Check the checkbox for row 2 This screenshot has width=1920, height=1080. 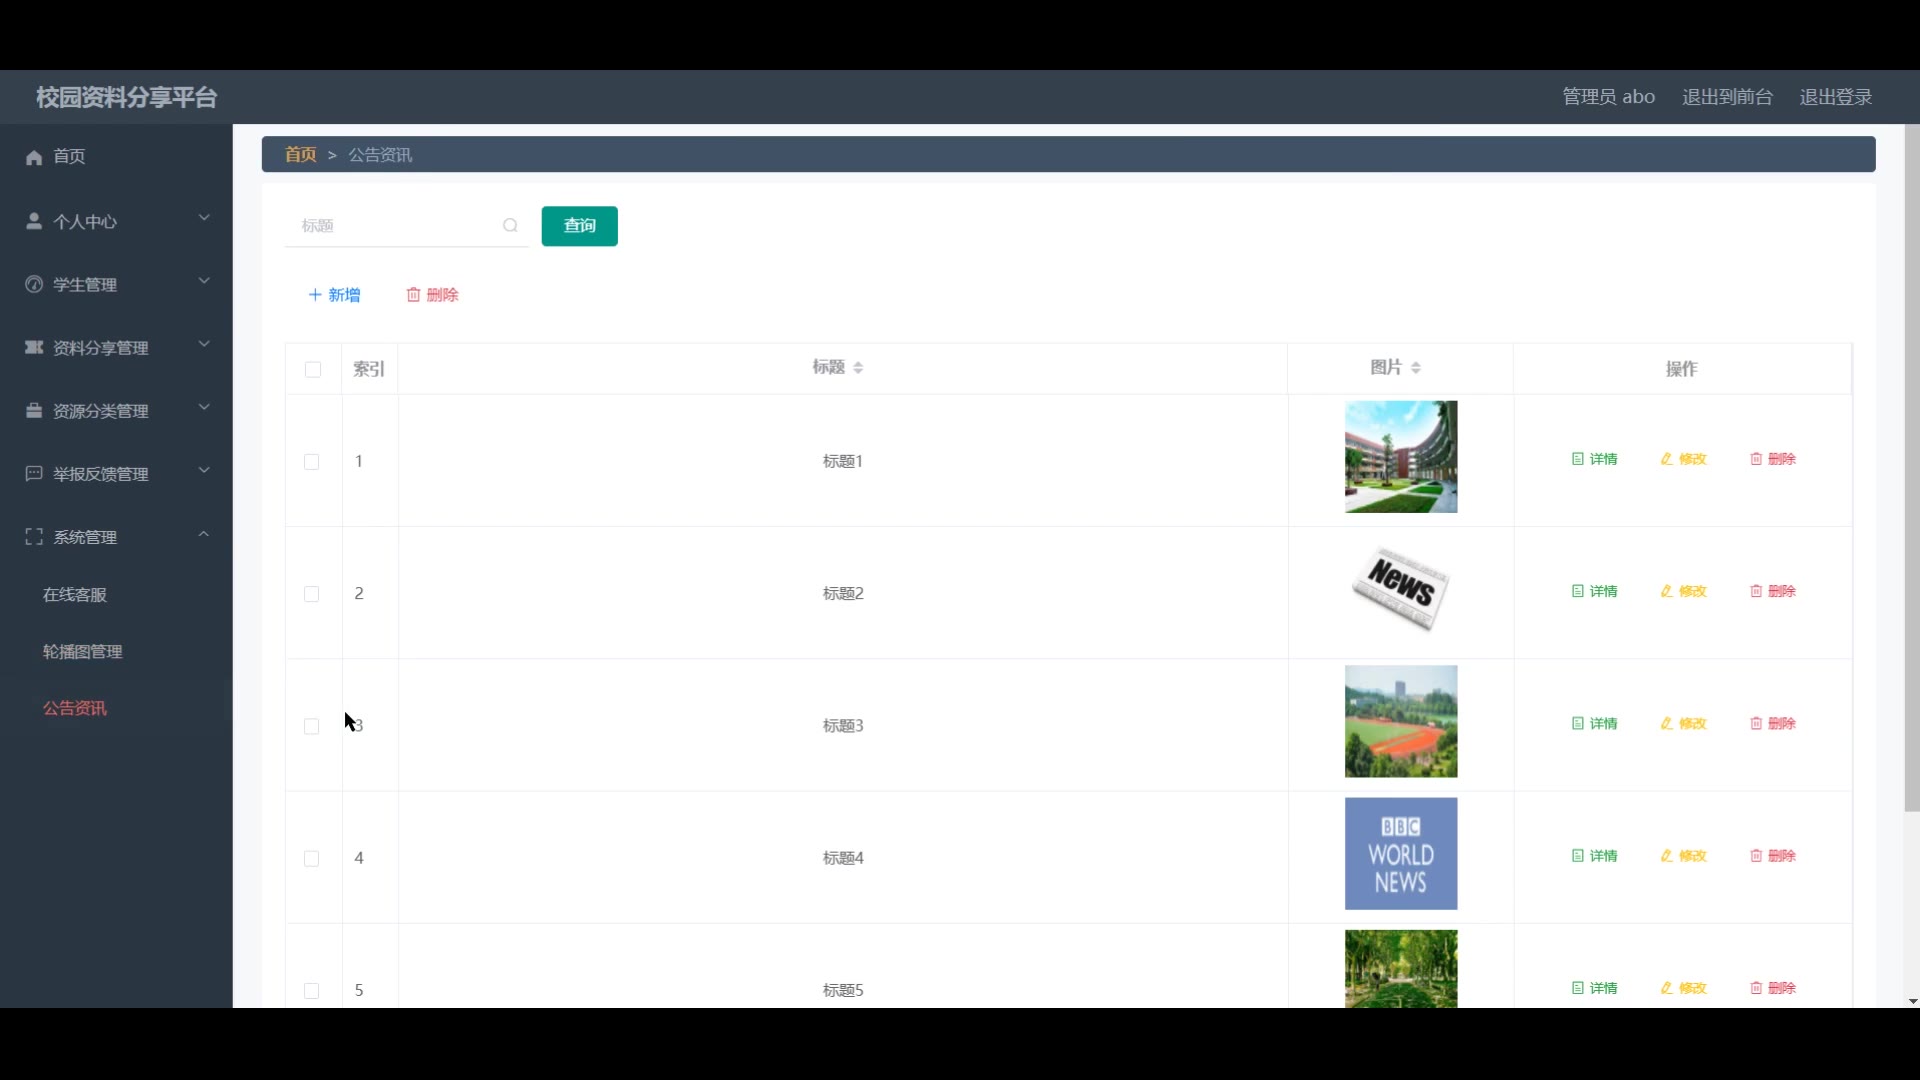[312, 594]
